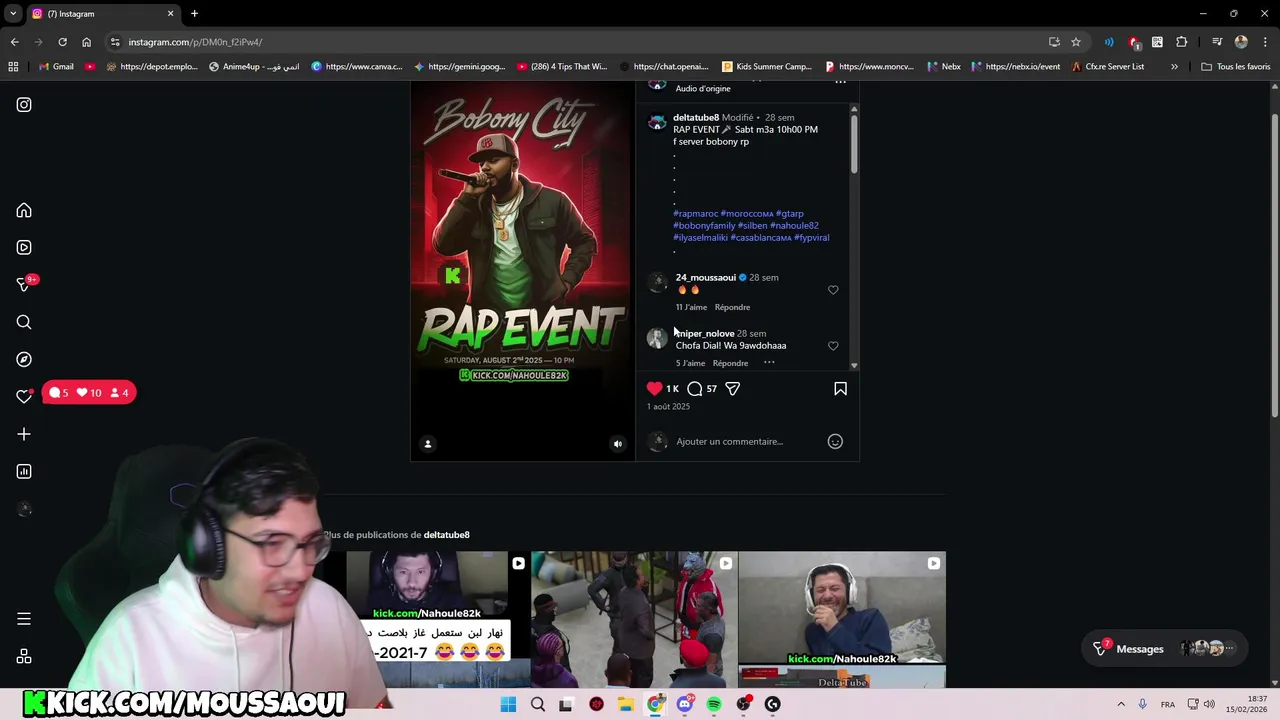
Task: Open Tous les favoris folder
Action: coord(1235,66)
